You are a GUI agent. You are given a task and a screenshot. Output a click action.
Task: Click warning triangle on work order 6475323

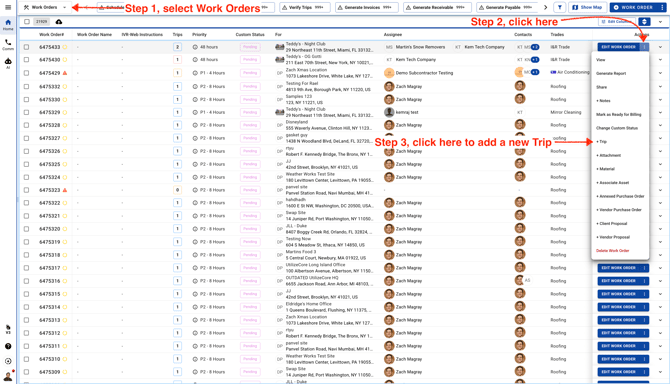(x=65, y=190)
